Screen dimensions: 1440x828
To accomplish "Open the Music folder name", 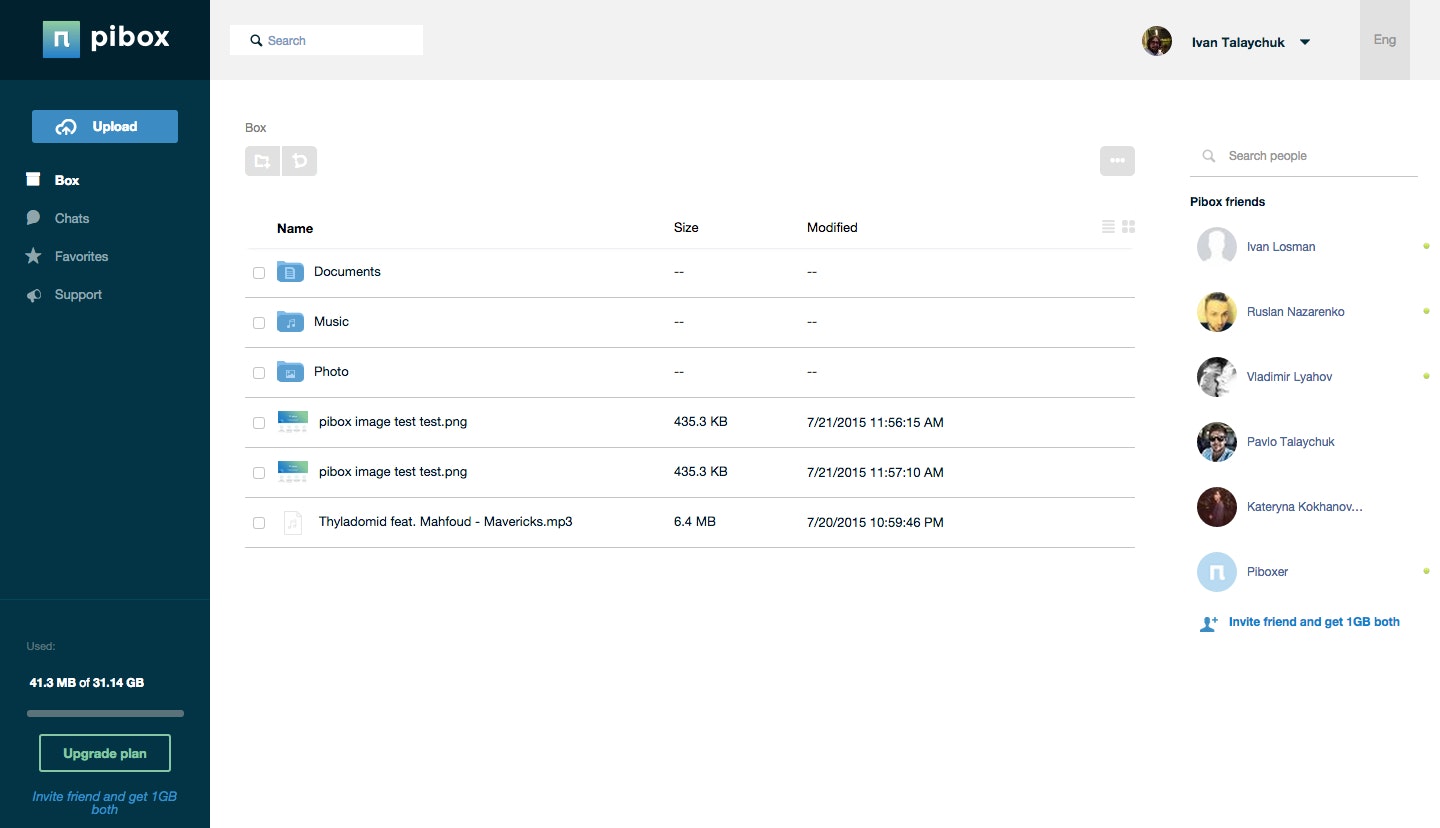I will (331, 321).
